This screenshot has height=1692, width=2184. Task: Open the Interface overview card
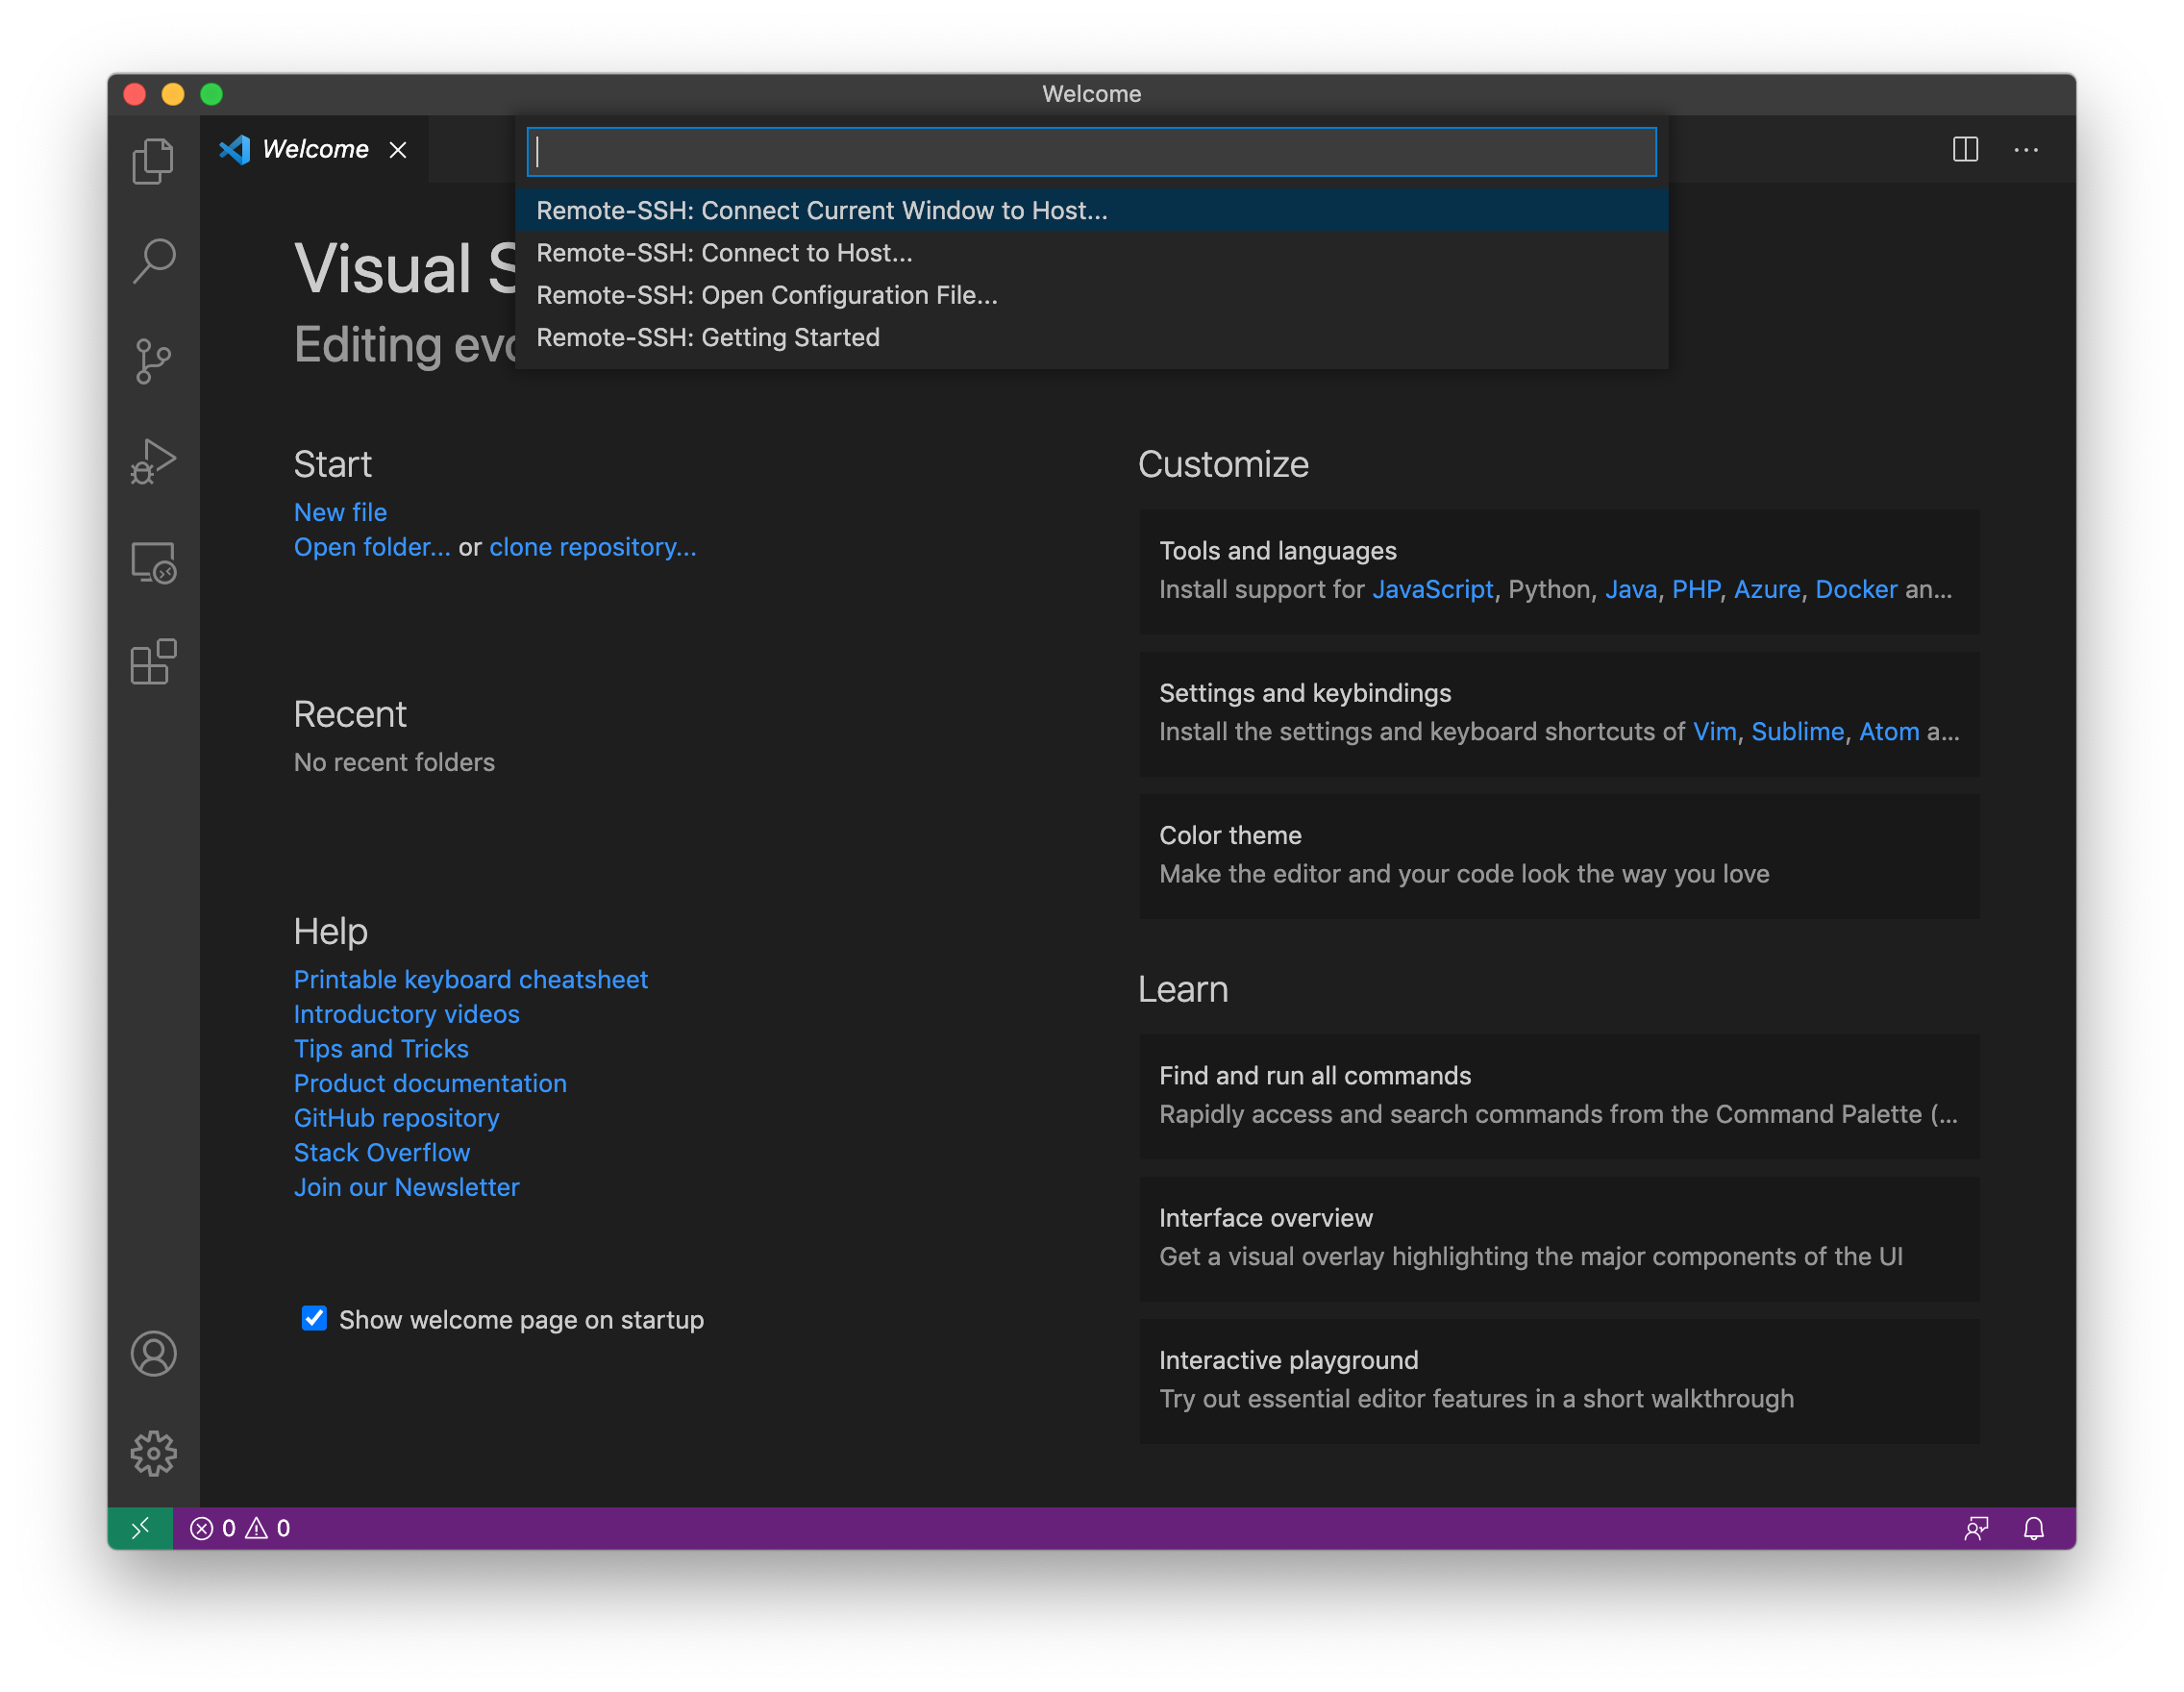coord(1559,1238)
